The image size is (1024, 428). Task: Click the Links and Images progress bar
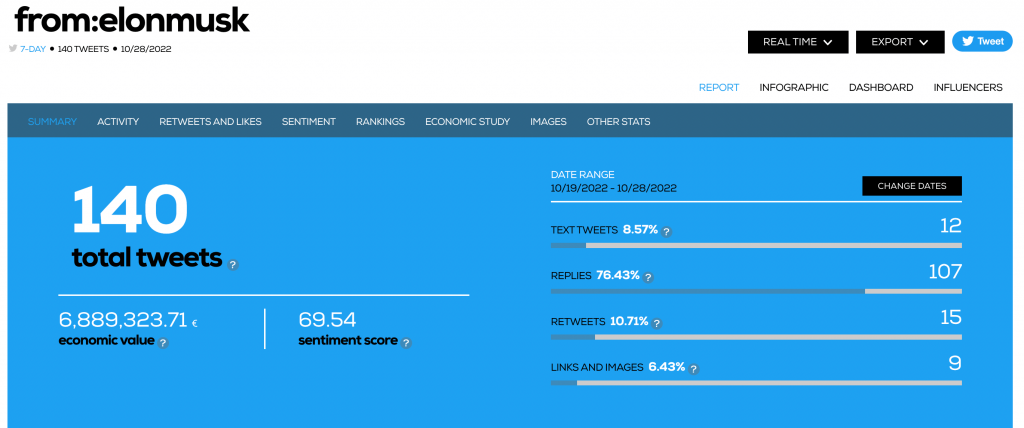tap(756, 383)
